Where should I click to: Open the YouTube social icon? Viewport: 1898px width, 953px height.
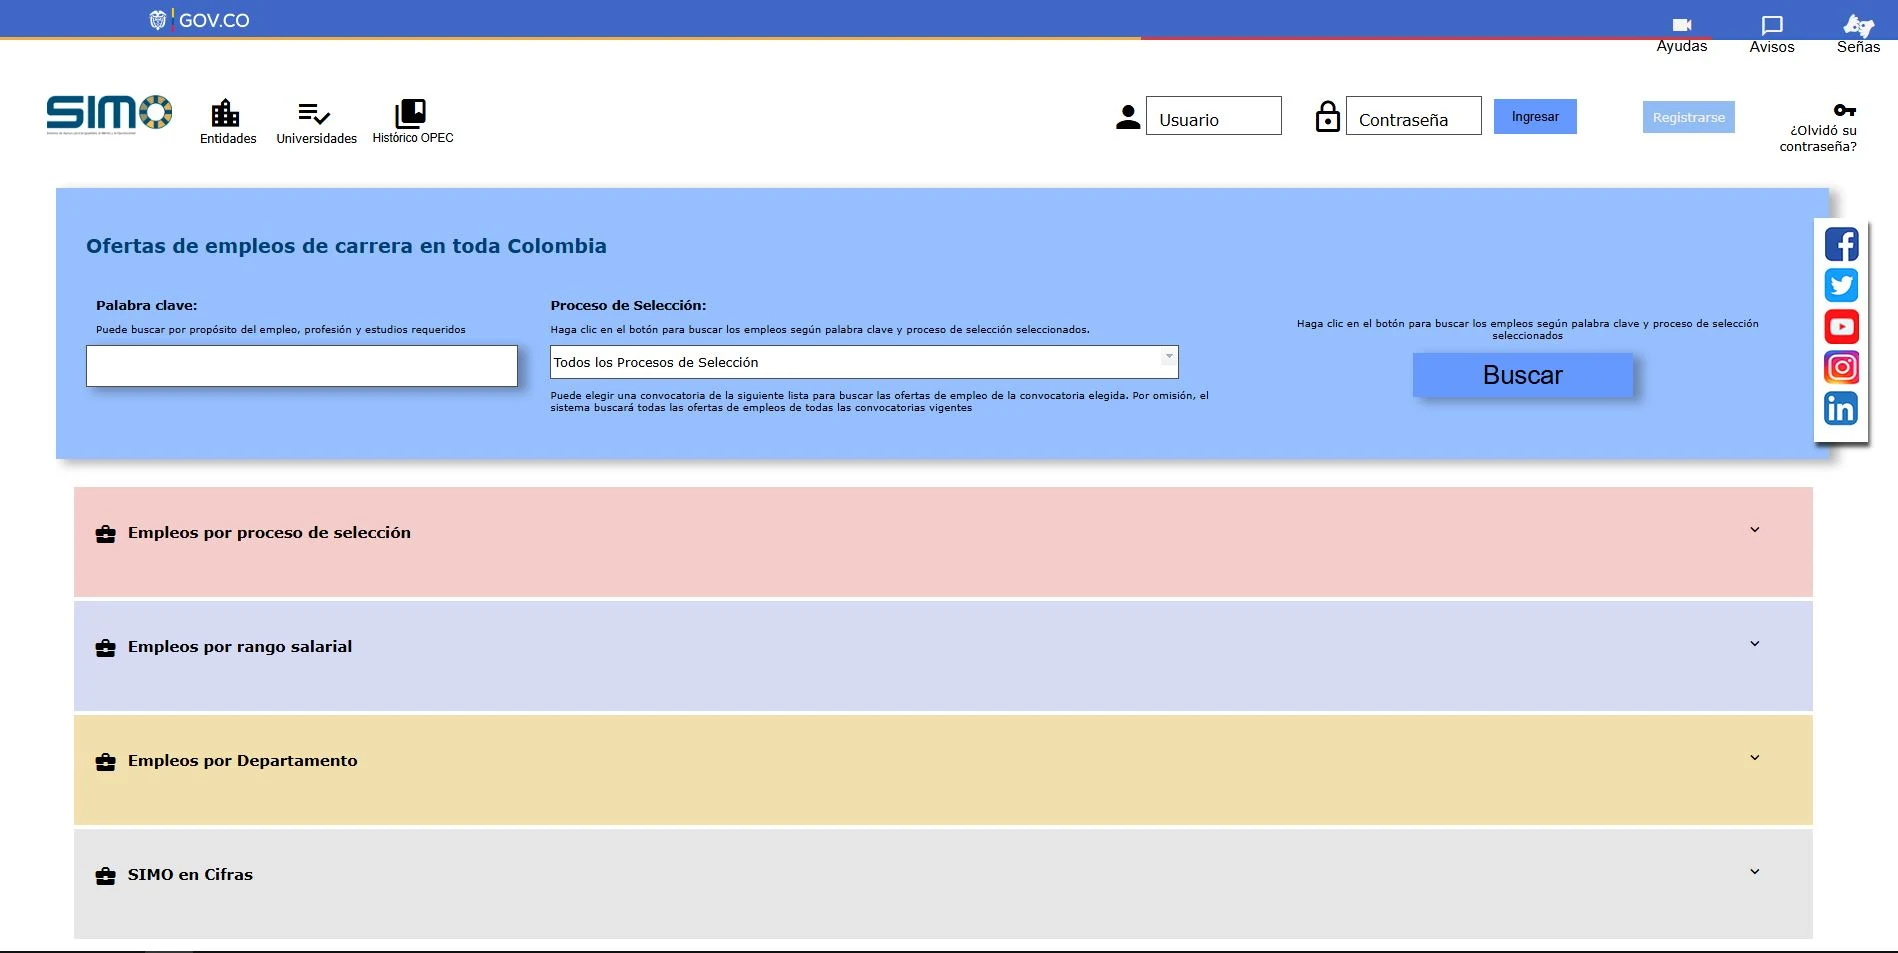pos(1841,326)
